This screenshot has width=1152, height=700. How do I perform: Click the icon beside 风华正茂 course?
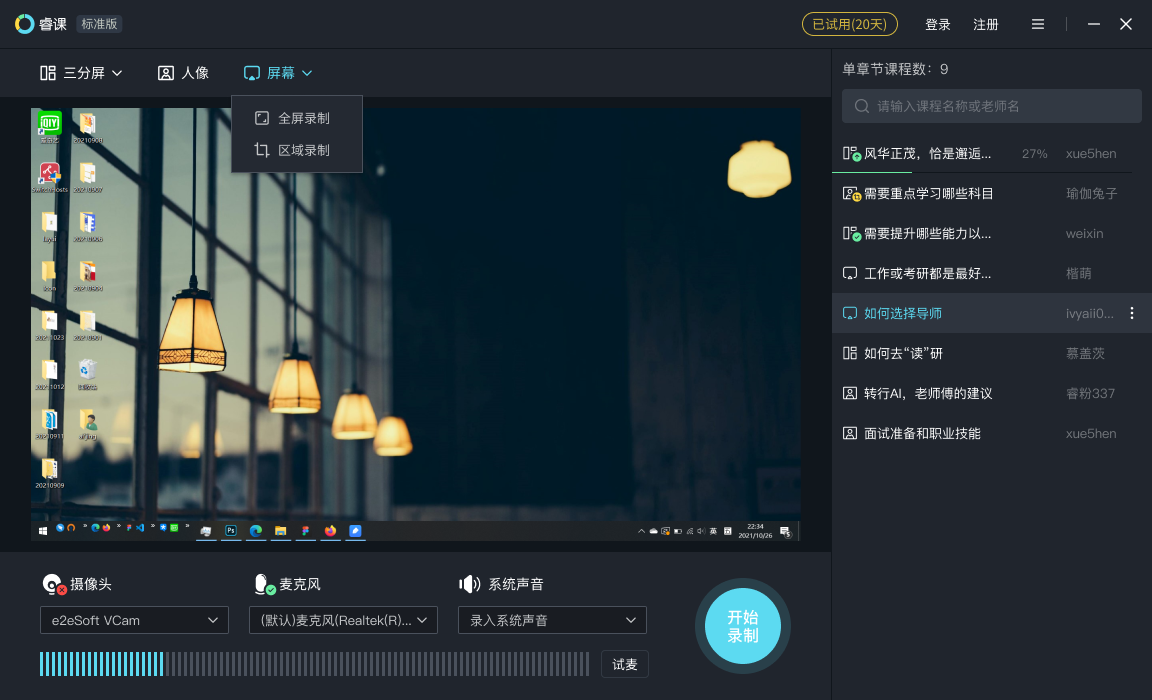852,154
